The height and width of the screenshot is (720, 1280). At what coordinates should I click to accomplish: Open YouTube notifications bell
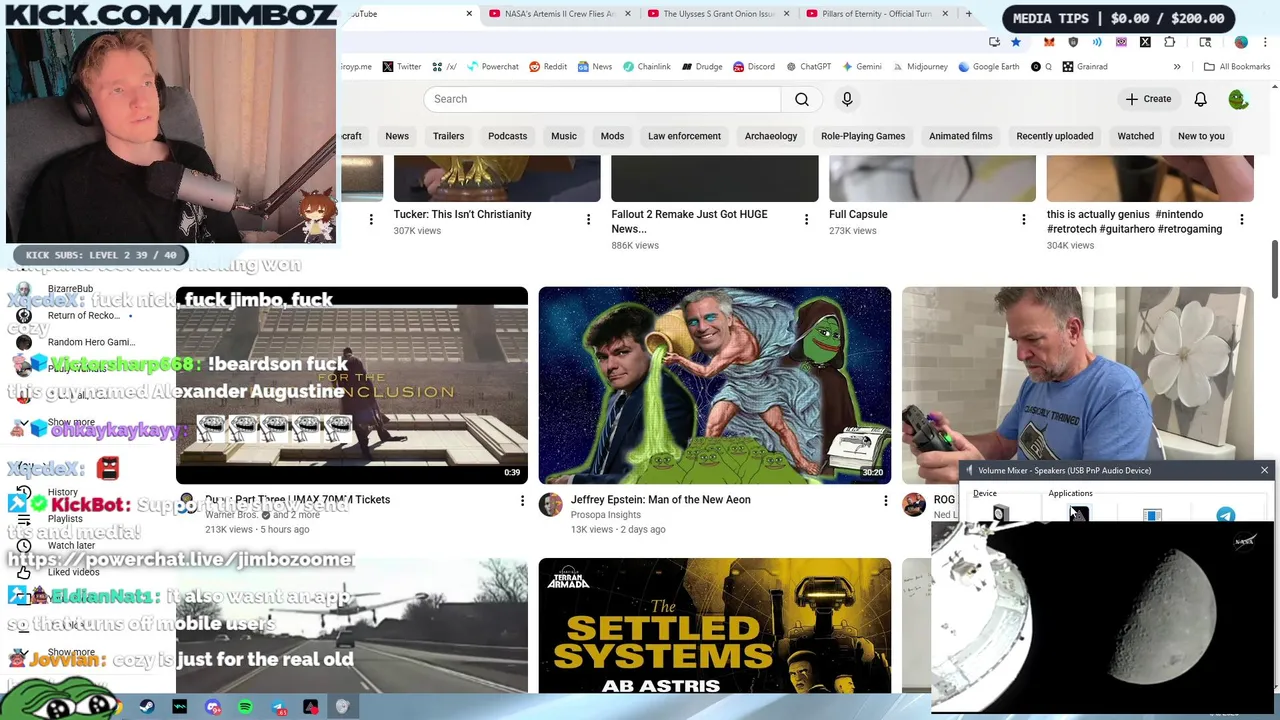pyautogui.click(x=1200, y=99)
